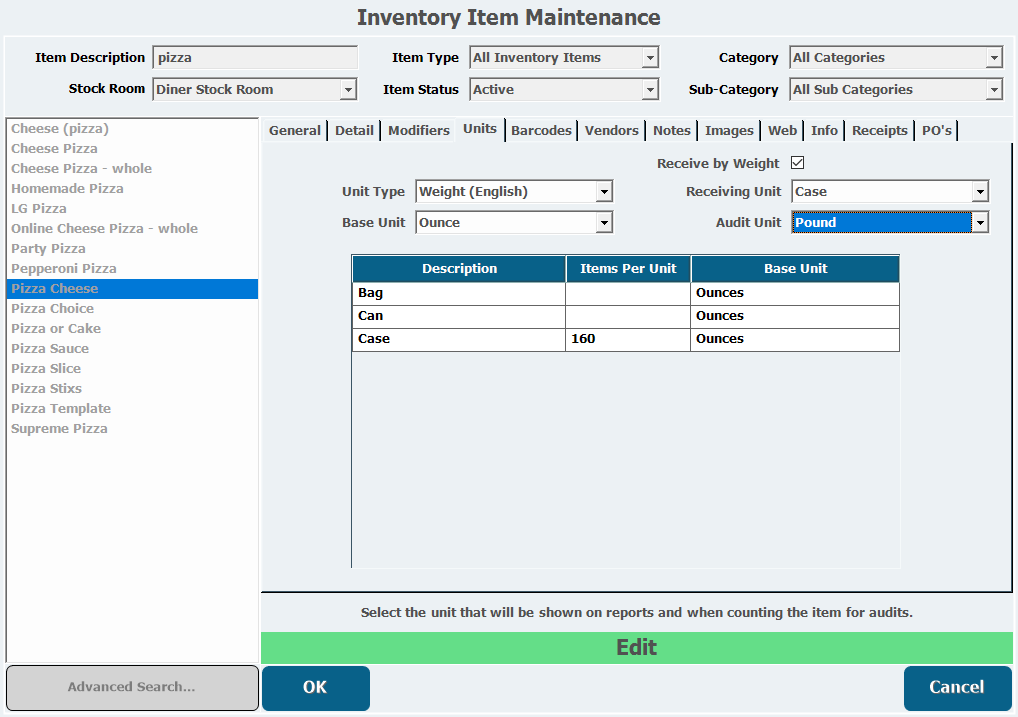Click the Advanced Search button
This screenshot has width=1018, height=717.
[131, 687]
